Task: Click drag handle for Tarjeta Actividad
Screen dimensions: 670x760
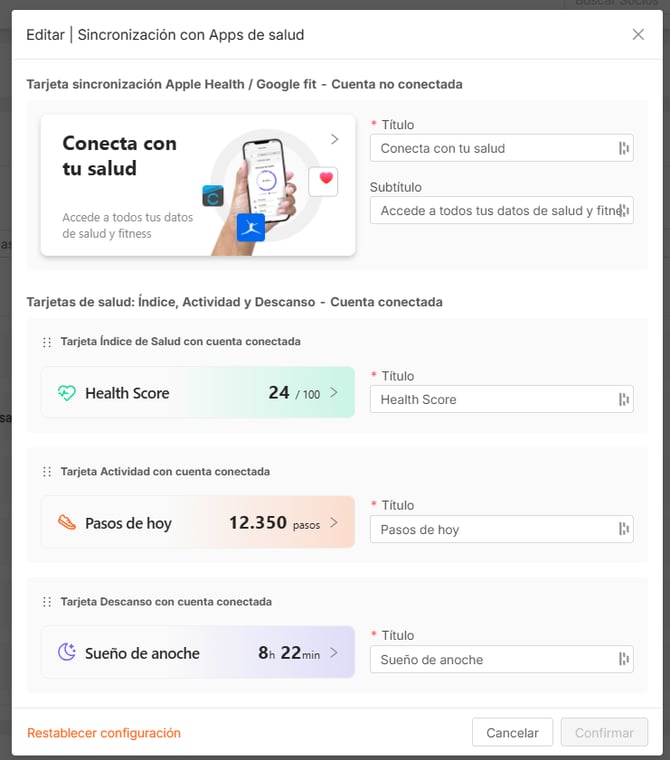Action: click(x=47, y=472)
